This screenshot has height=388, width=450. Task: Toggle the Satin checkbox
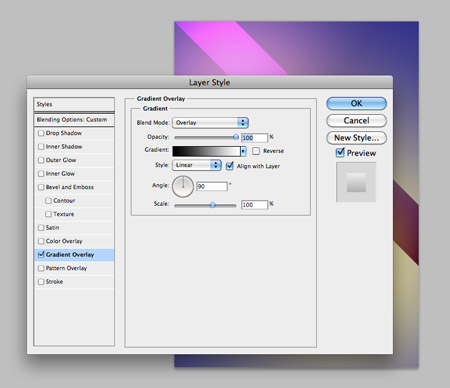click(41, 228)
